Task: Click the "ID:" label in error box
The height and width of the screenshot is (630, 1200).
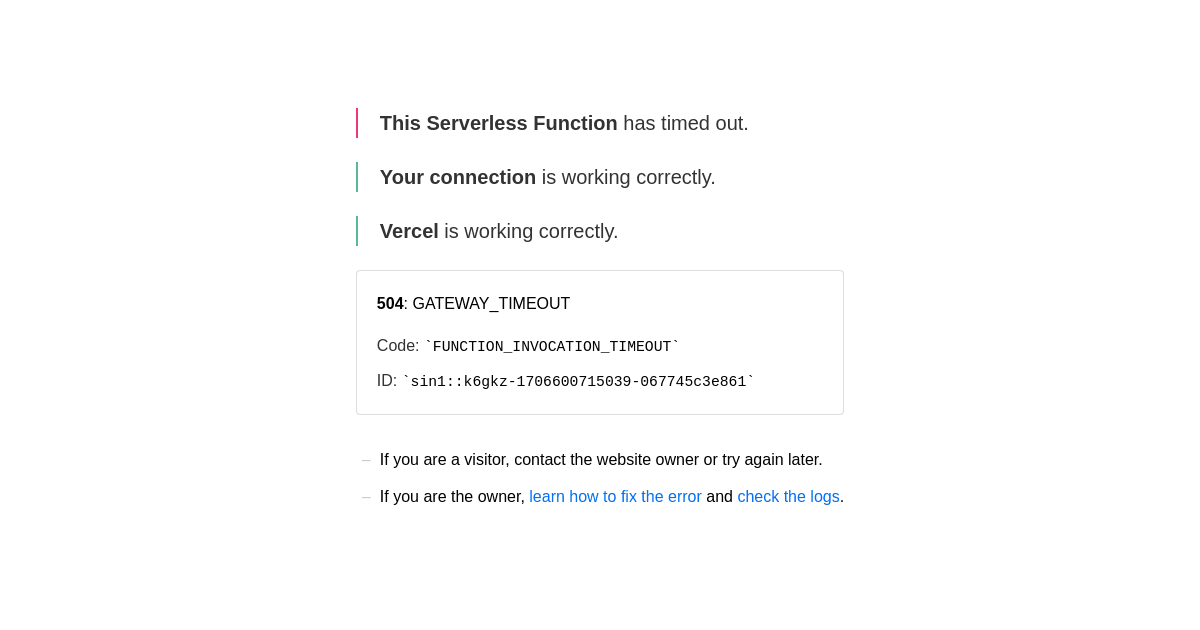Action: tap(387, 381)
